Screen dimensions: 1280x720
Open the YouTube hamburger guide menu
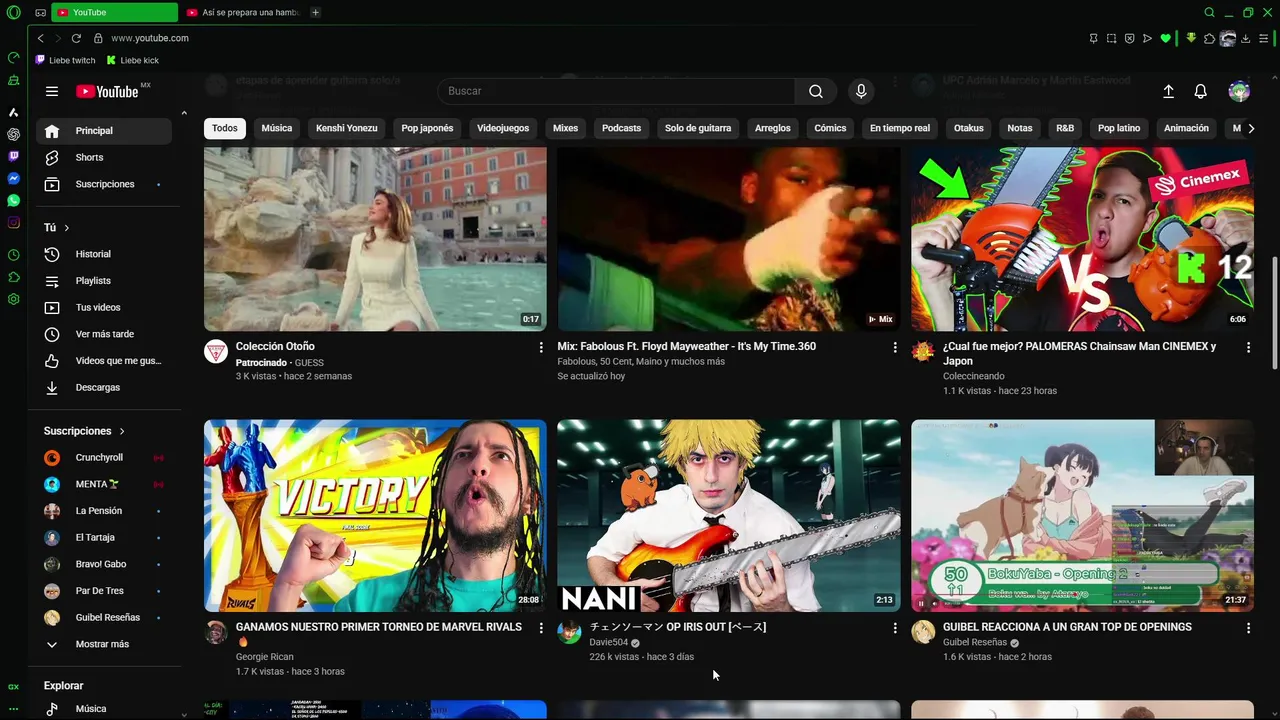[x=52, y=91]
